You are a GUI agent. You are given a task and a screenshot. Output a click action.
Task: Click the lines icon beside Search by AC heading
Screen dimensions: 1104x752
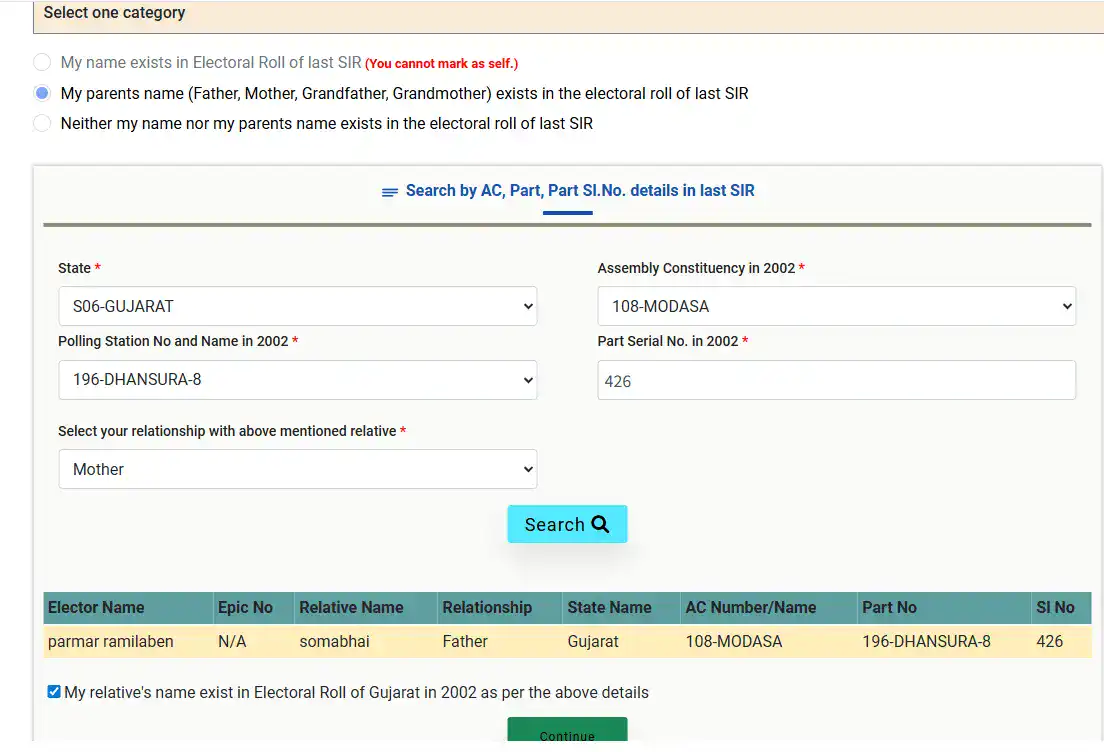coord(390,192)
